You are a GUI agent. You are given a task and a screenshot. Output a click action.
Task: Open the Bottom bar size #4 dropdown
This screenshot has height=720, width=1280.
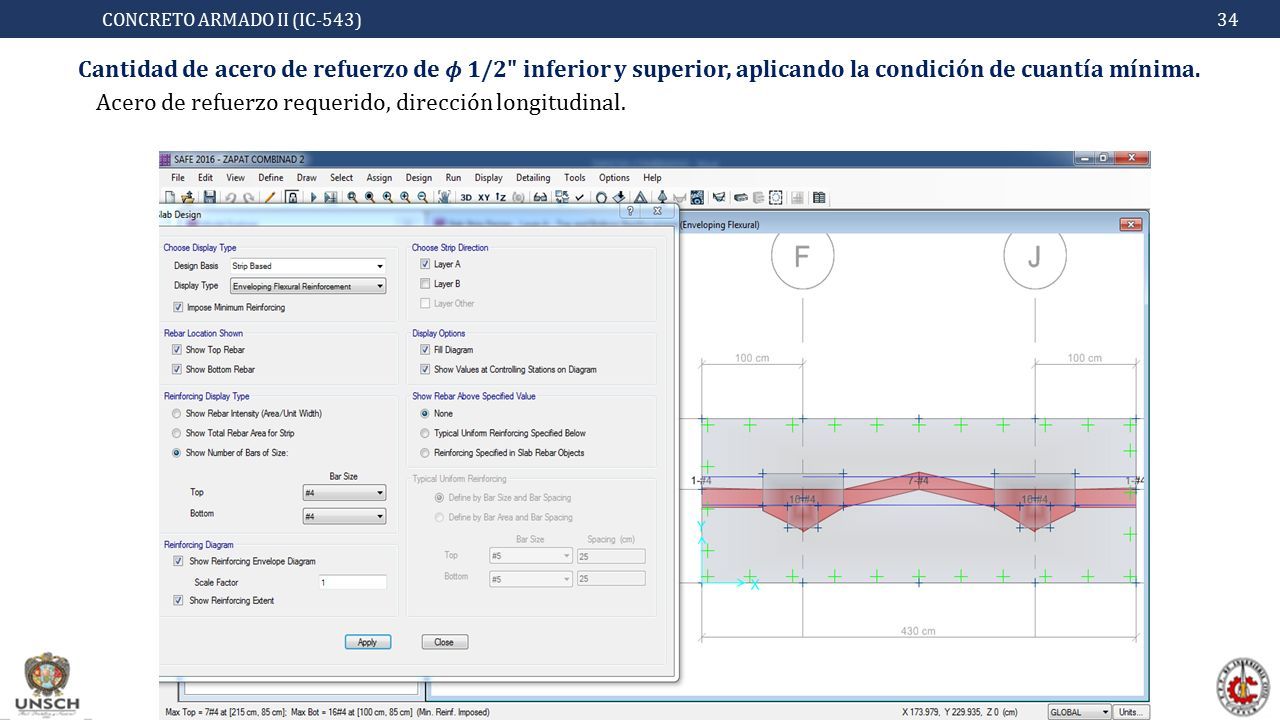pos(344,516)
